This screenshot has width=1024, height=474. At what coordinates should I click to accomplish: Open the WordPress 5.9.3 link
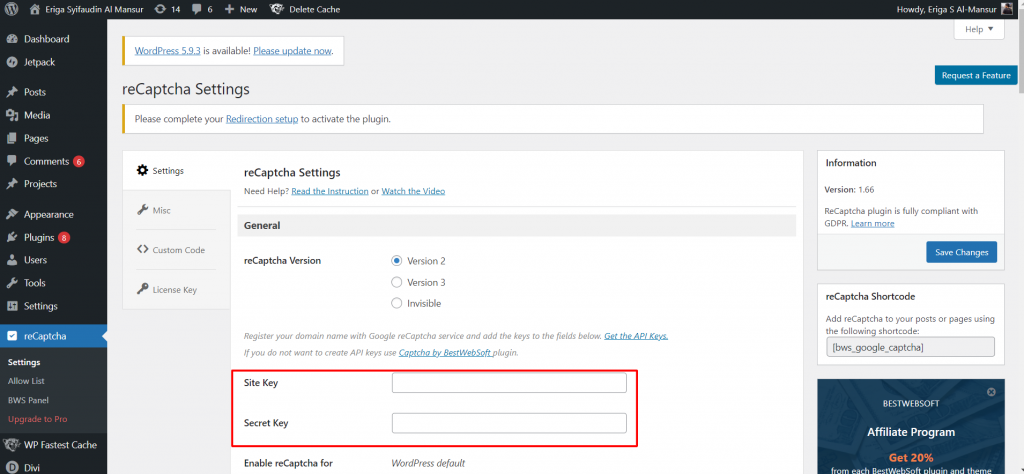[x=167, y=50]
